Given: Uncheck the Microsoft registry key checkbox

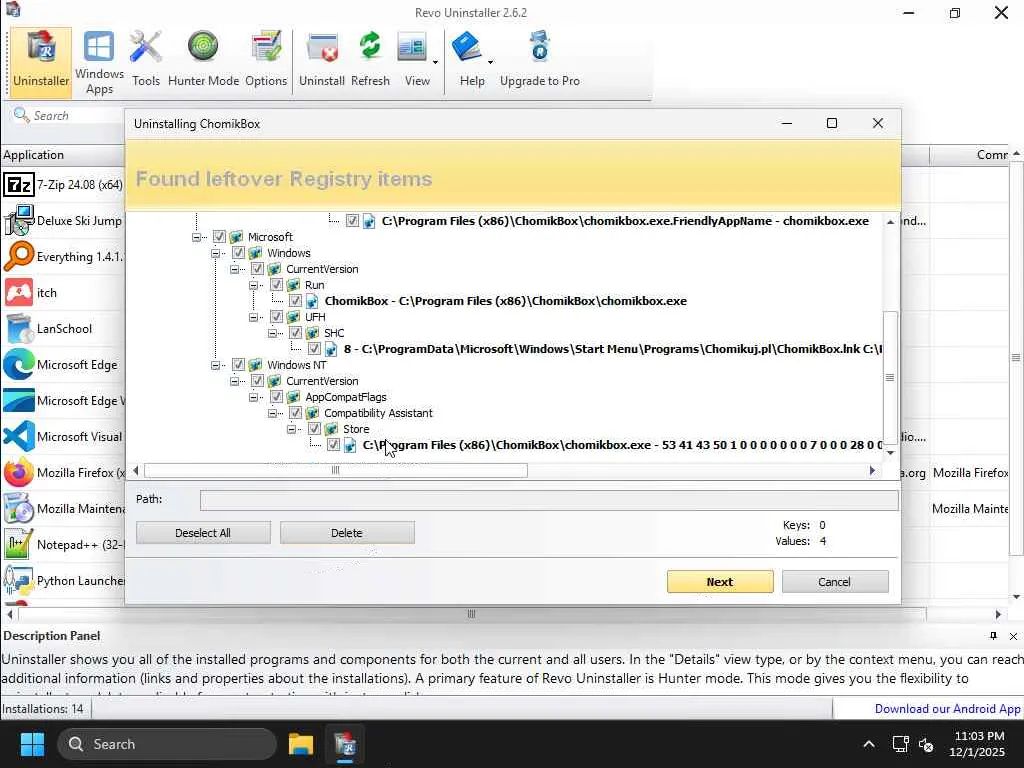Looking at the screenshot, I should coord(219,236).
